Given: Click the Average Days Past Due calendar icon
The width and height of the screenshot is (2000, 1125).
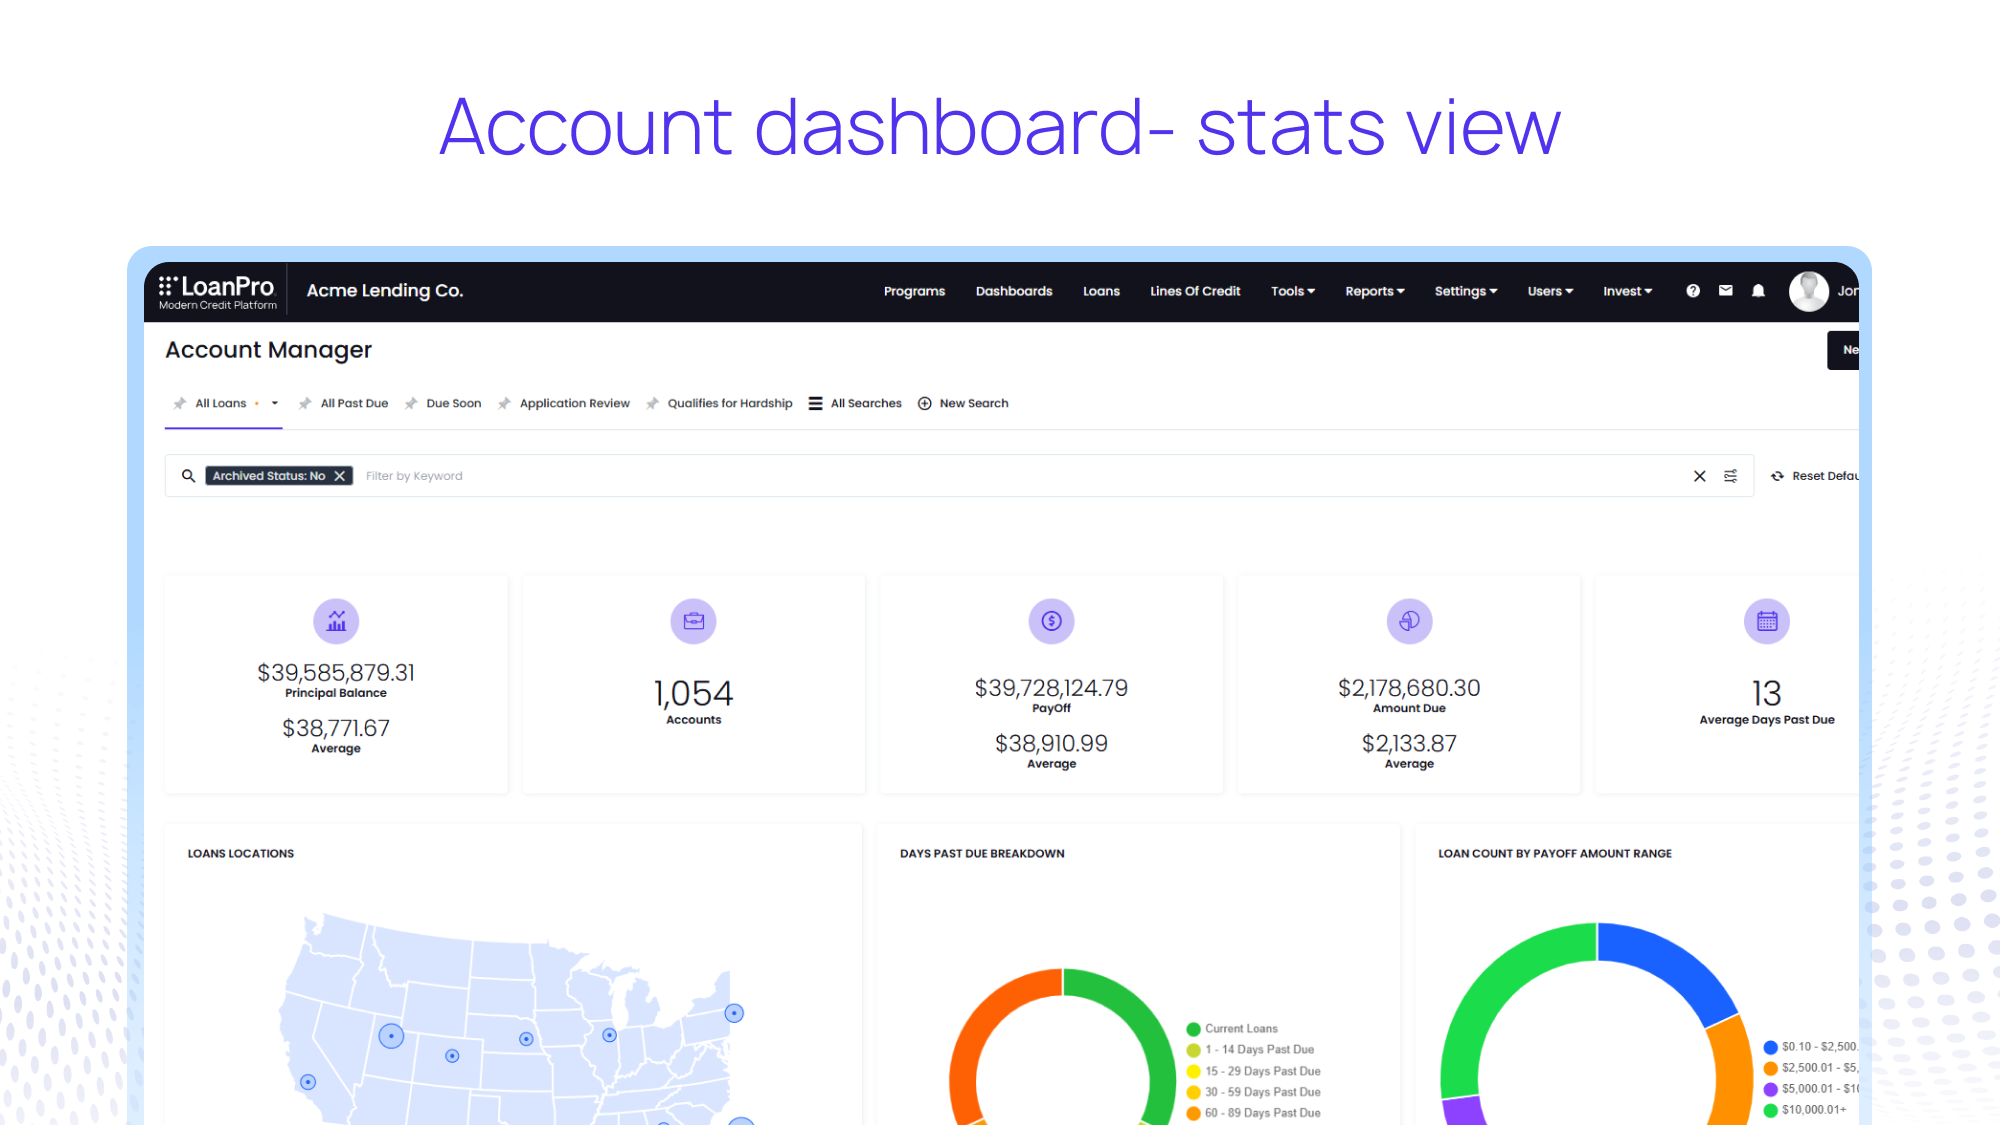Looking at the screenshot, I should tap(1766, 621).
